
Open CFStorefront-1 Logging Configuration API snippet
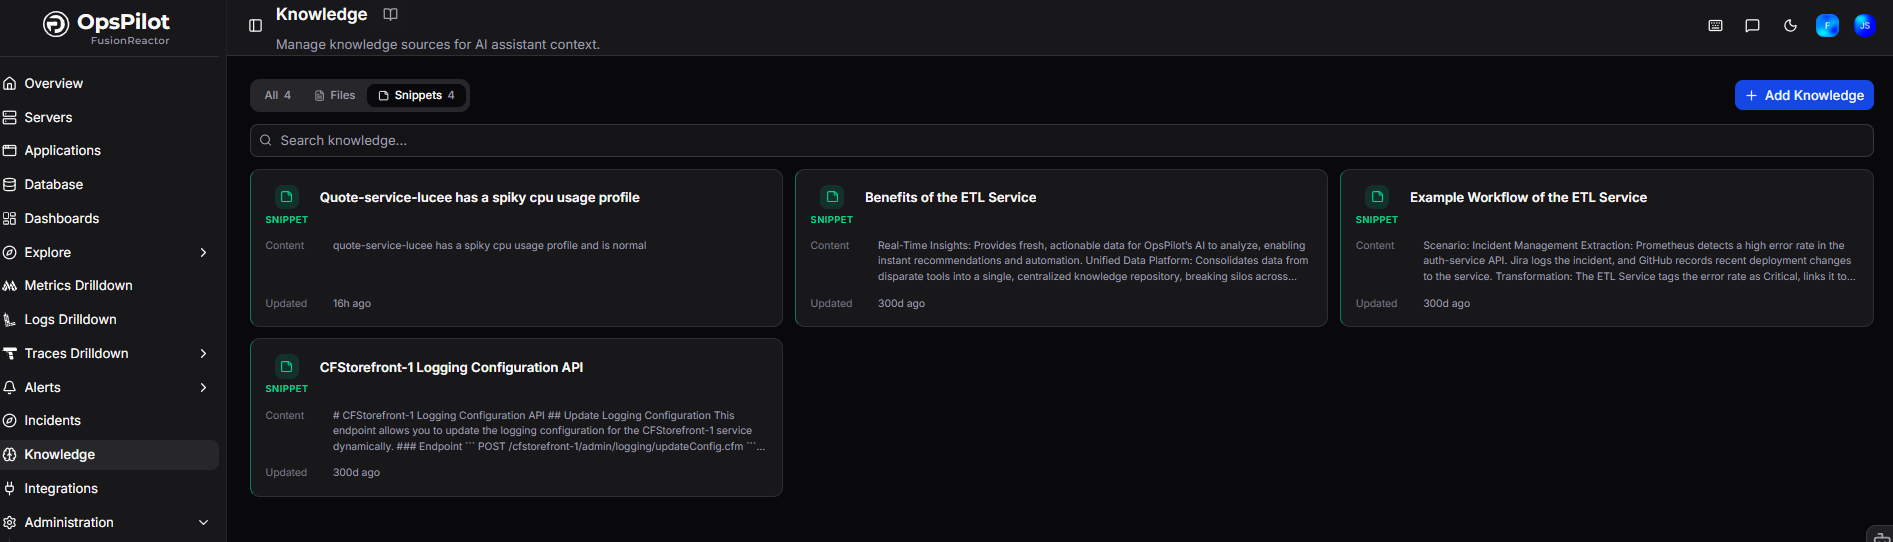coord(451,368)
